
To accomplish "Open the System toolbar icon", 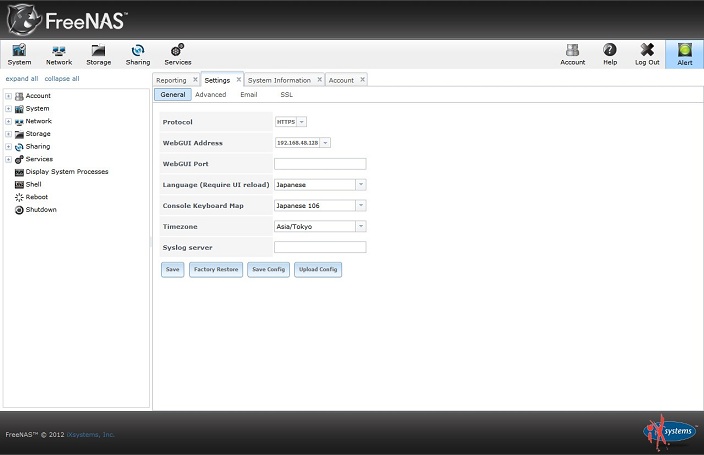I will [x=19, y=54].
